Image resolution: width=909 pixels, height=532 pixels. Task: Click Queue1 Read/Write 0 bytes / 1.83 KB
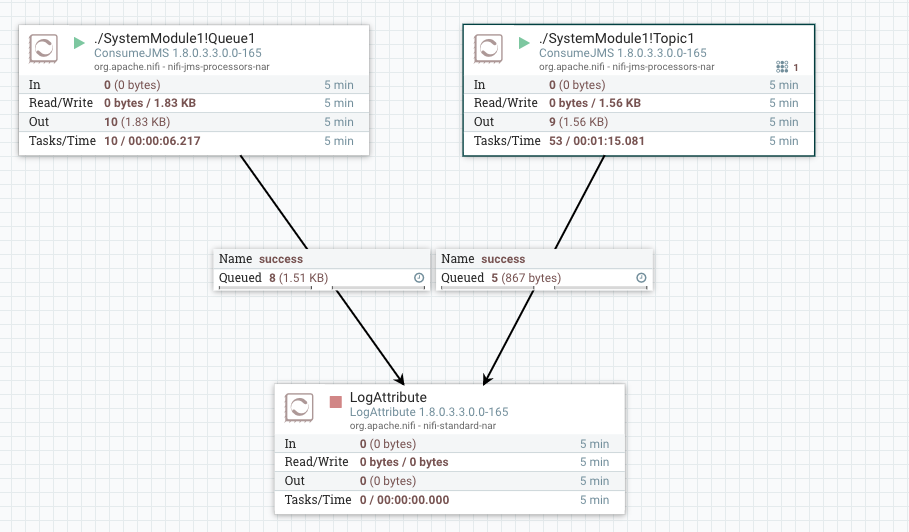click(x=150, y=103)
